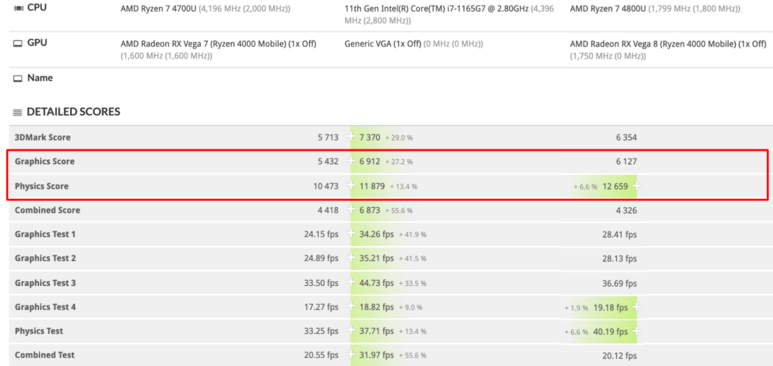
Task: Select the AMD Ryzen 7 4700U CPU entry
Action: pyautogui.click(x=206, y=8)
